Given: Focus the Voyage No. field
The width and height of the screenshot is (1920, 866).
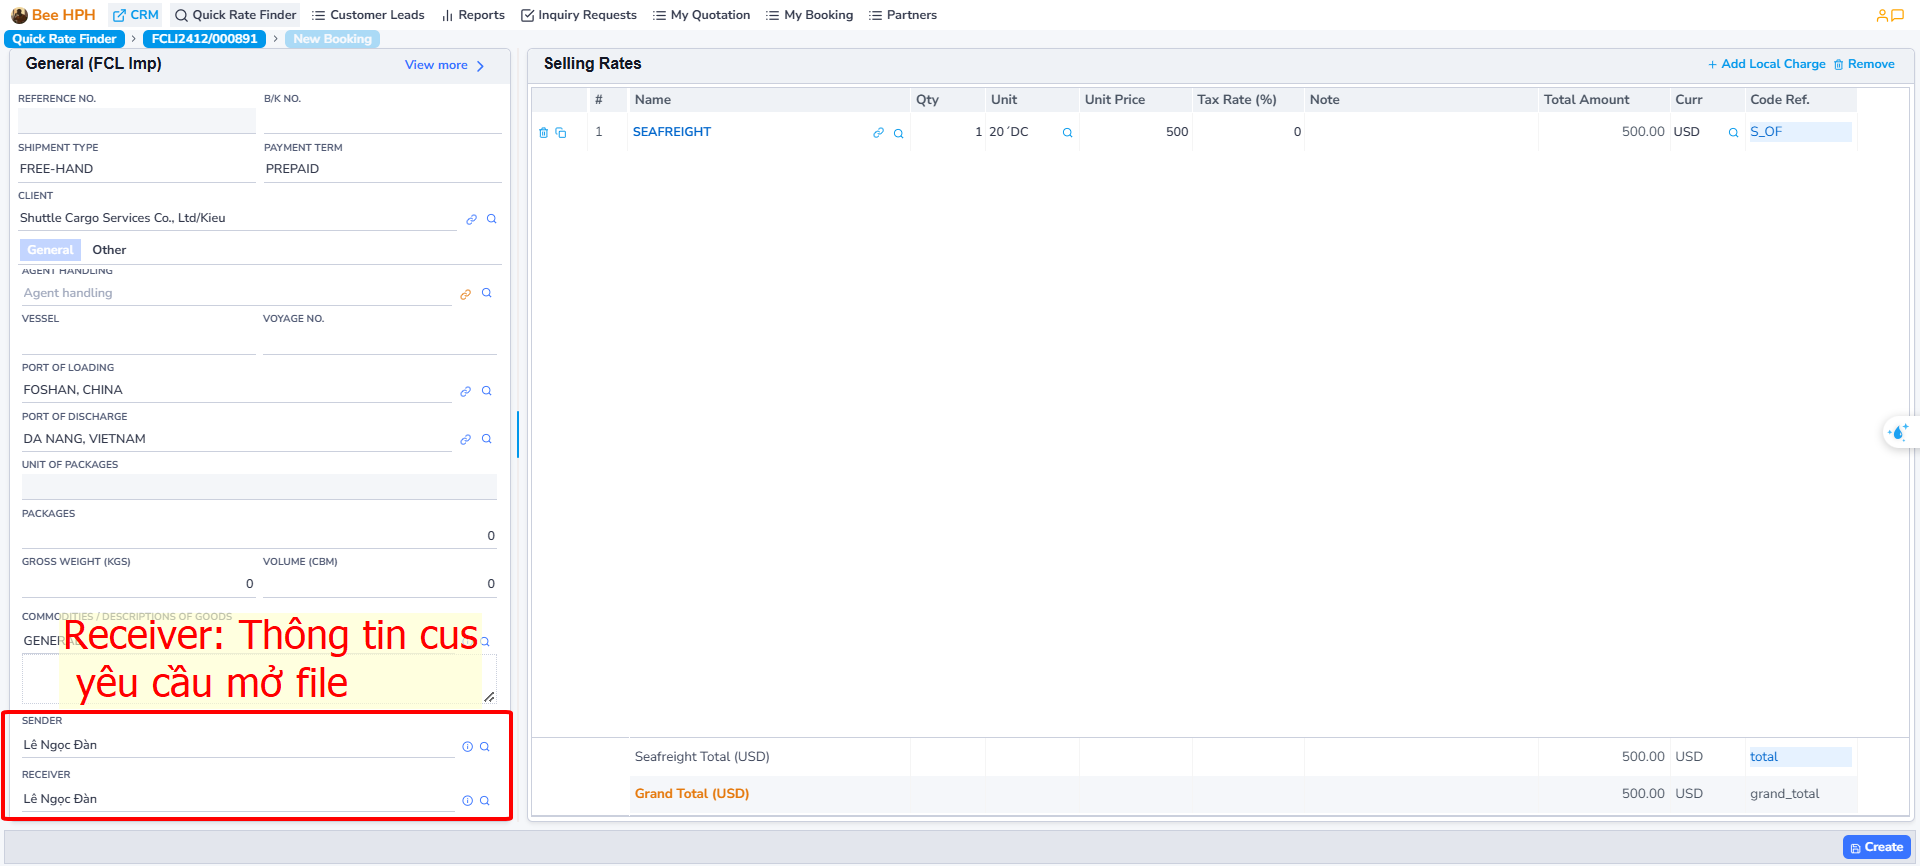Looking at the screenshot, I should click(x=380, y=341).
